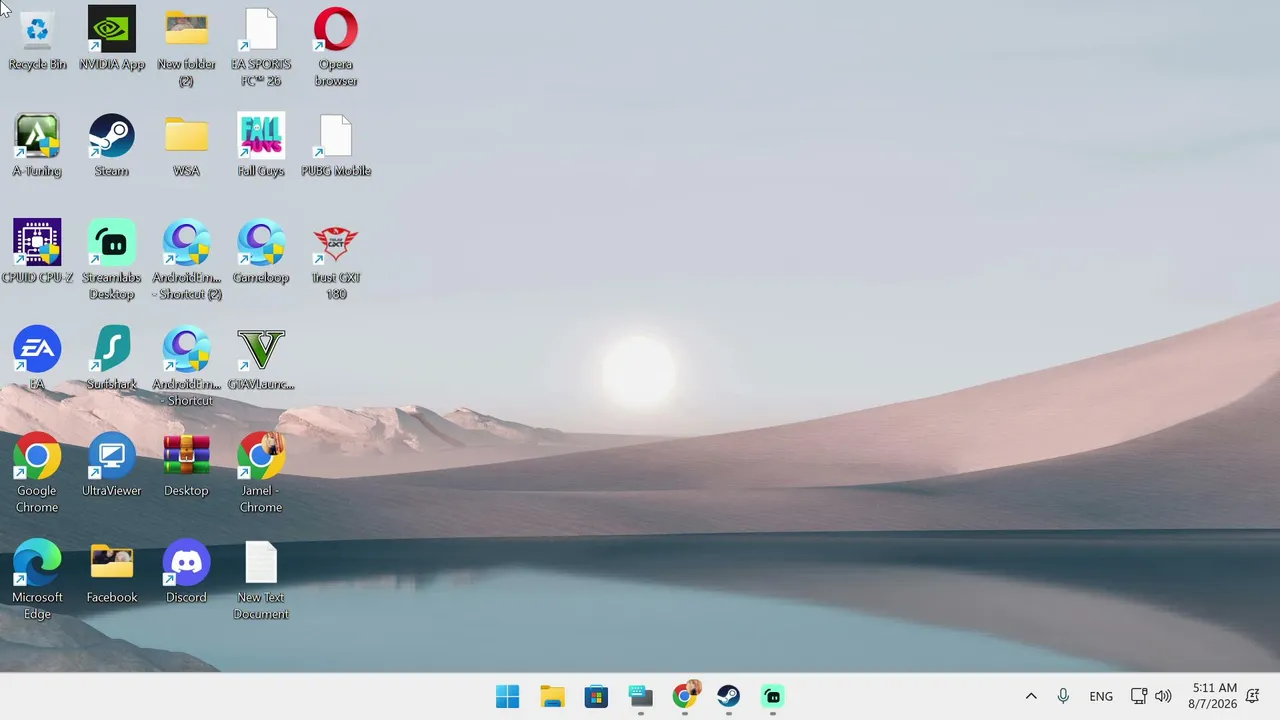The image size is (1280, 720).
Task: Select the A-Tuning desktop shortcut
Action: (37, 146)
